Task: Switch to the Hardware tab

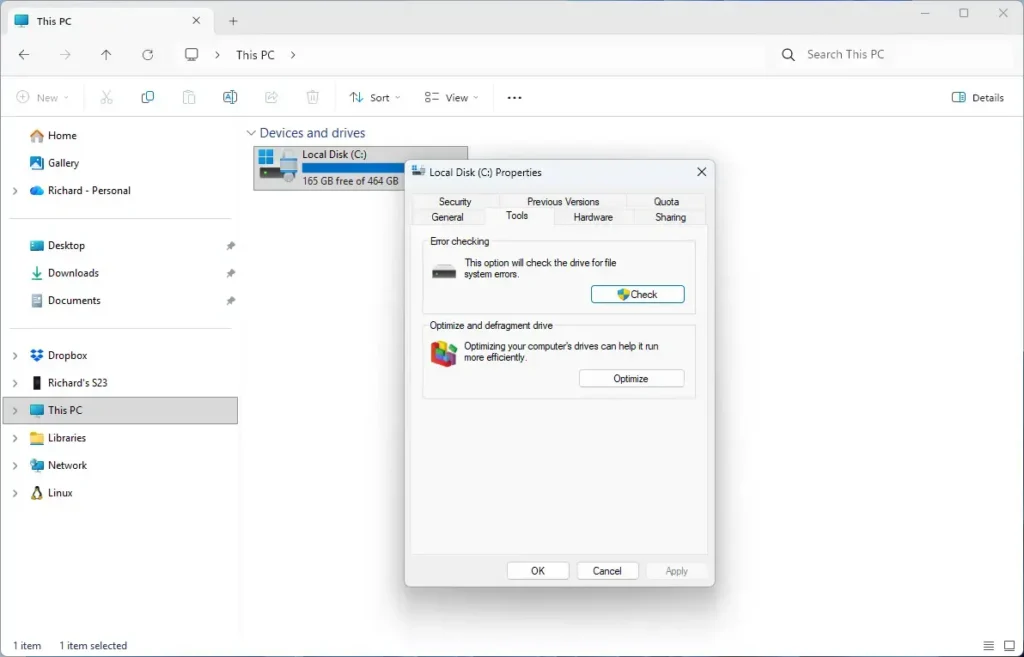Action: pos(593,217)
